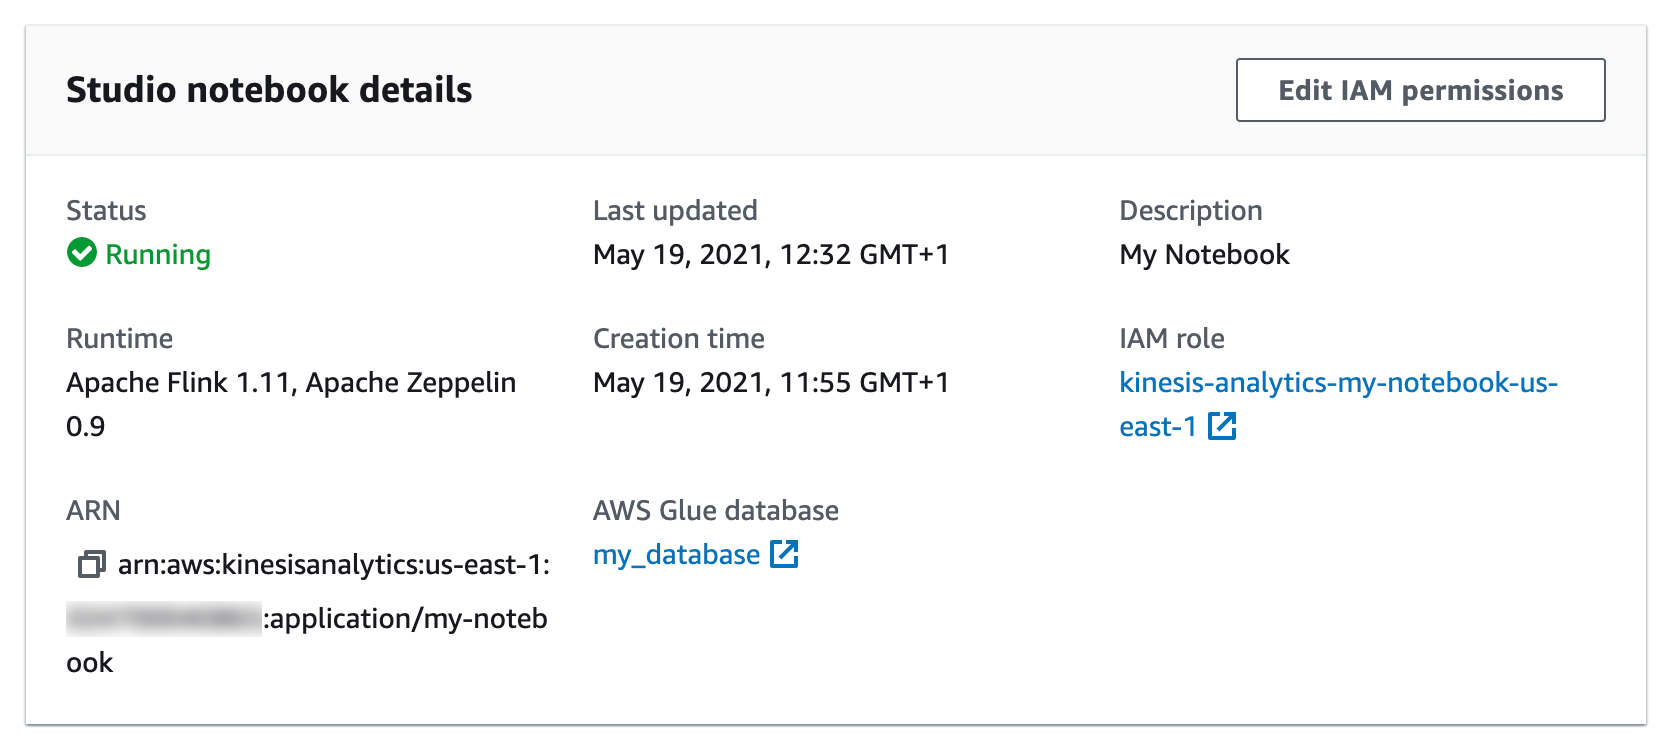Click the Status field label

[106, 211]
